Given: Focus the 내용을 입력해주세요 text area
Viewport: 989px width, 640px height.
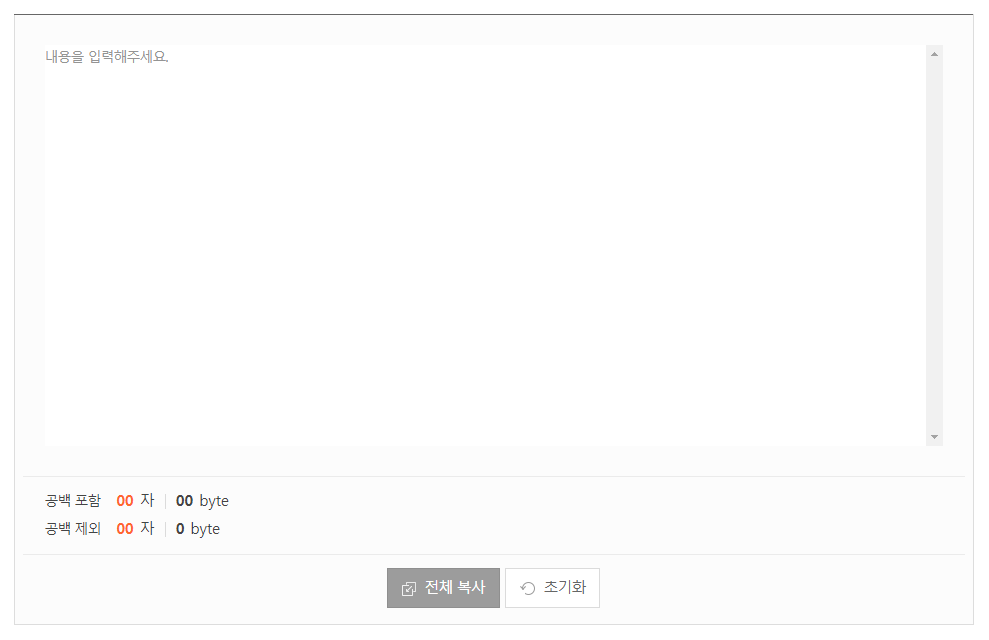Looking at the screenshot, I should 485,245.
